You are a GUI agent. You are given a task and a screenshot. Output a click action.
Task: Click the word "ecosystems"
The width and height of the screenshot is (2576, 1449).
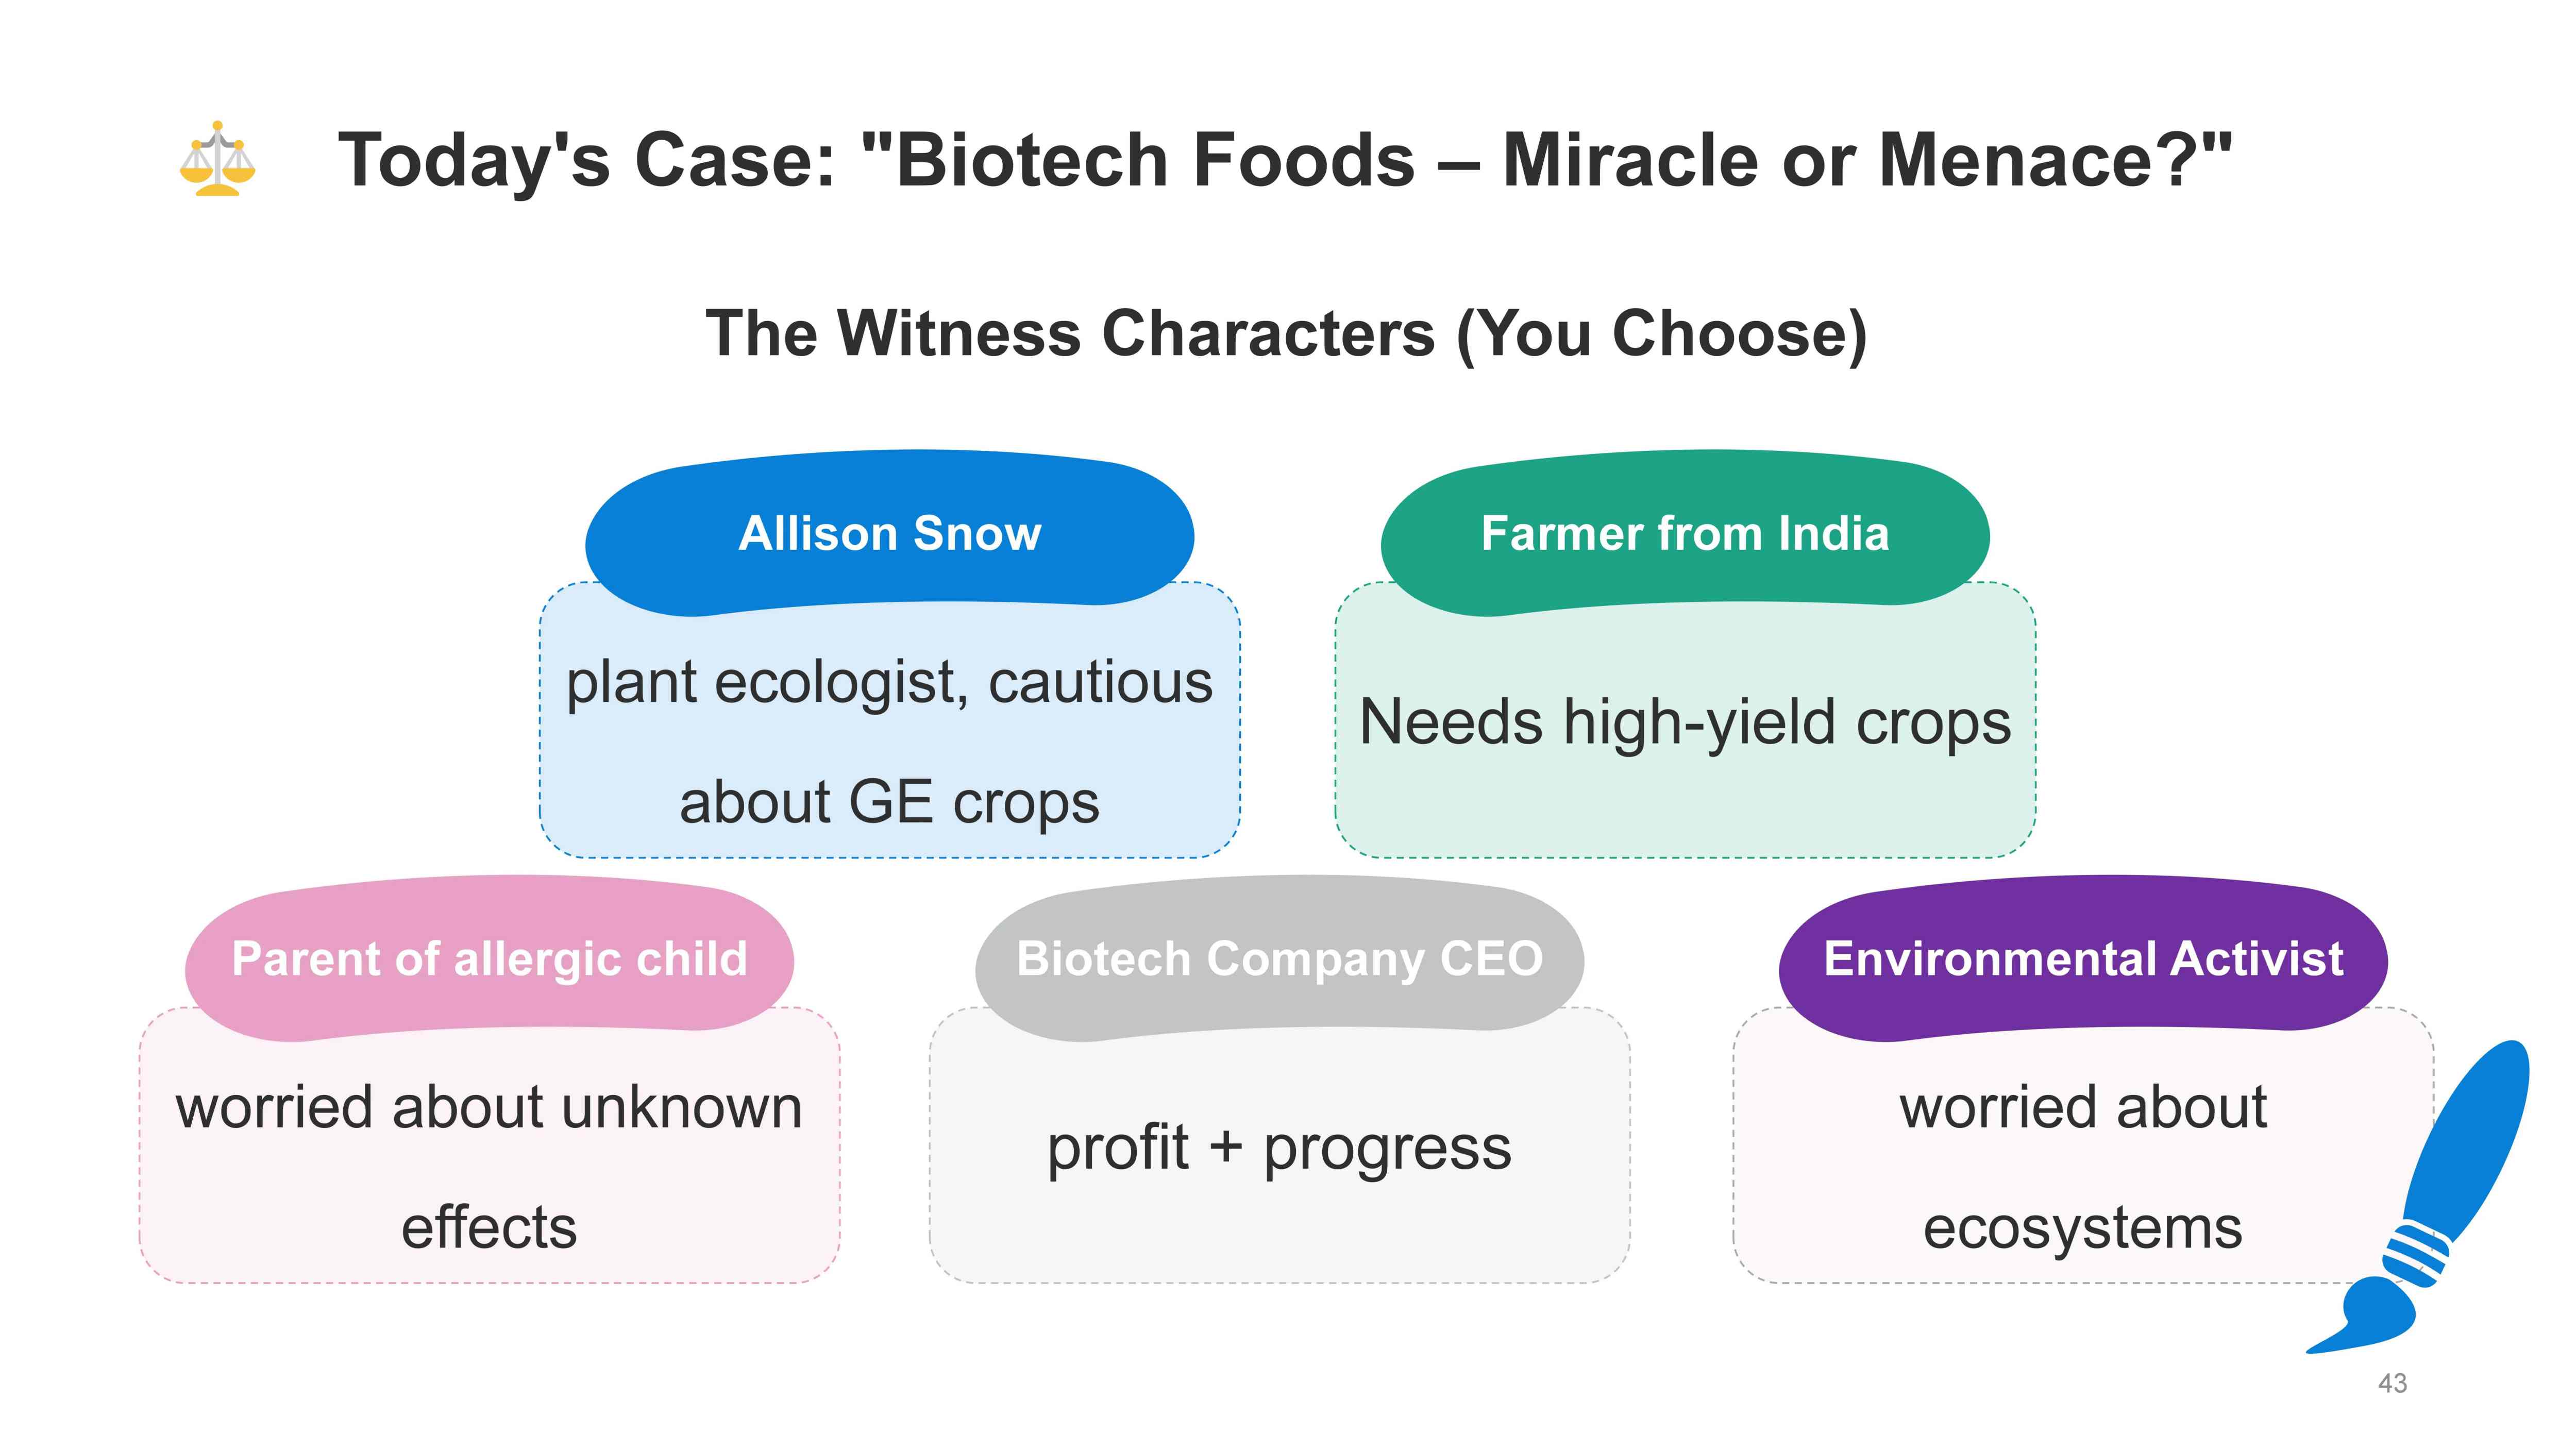point(2083,1227)
